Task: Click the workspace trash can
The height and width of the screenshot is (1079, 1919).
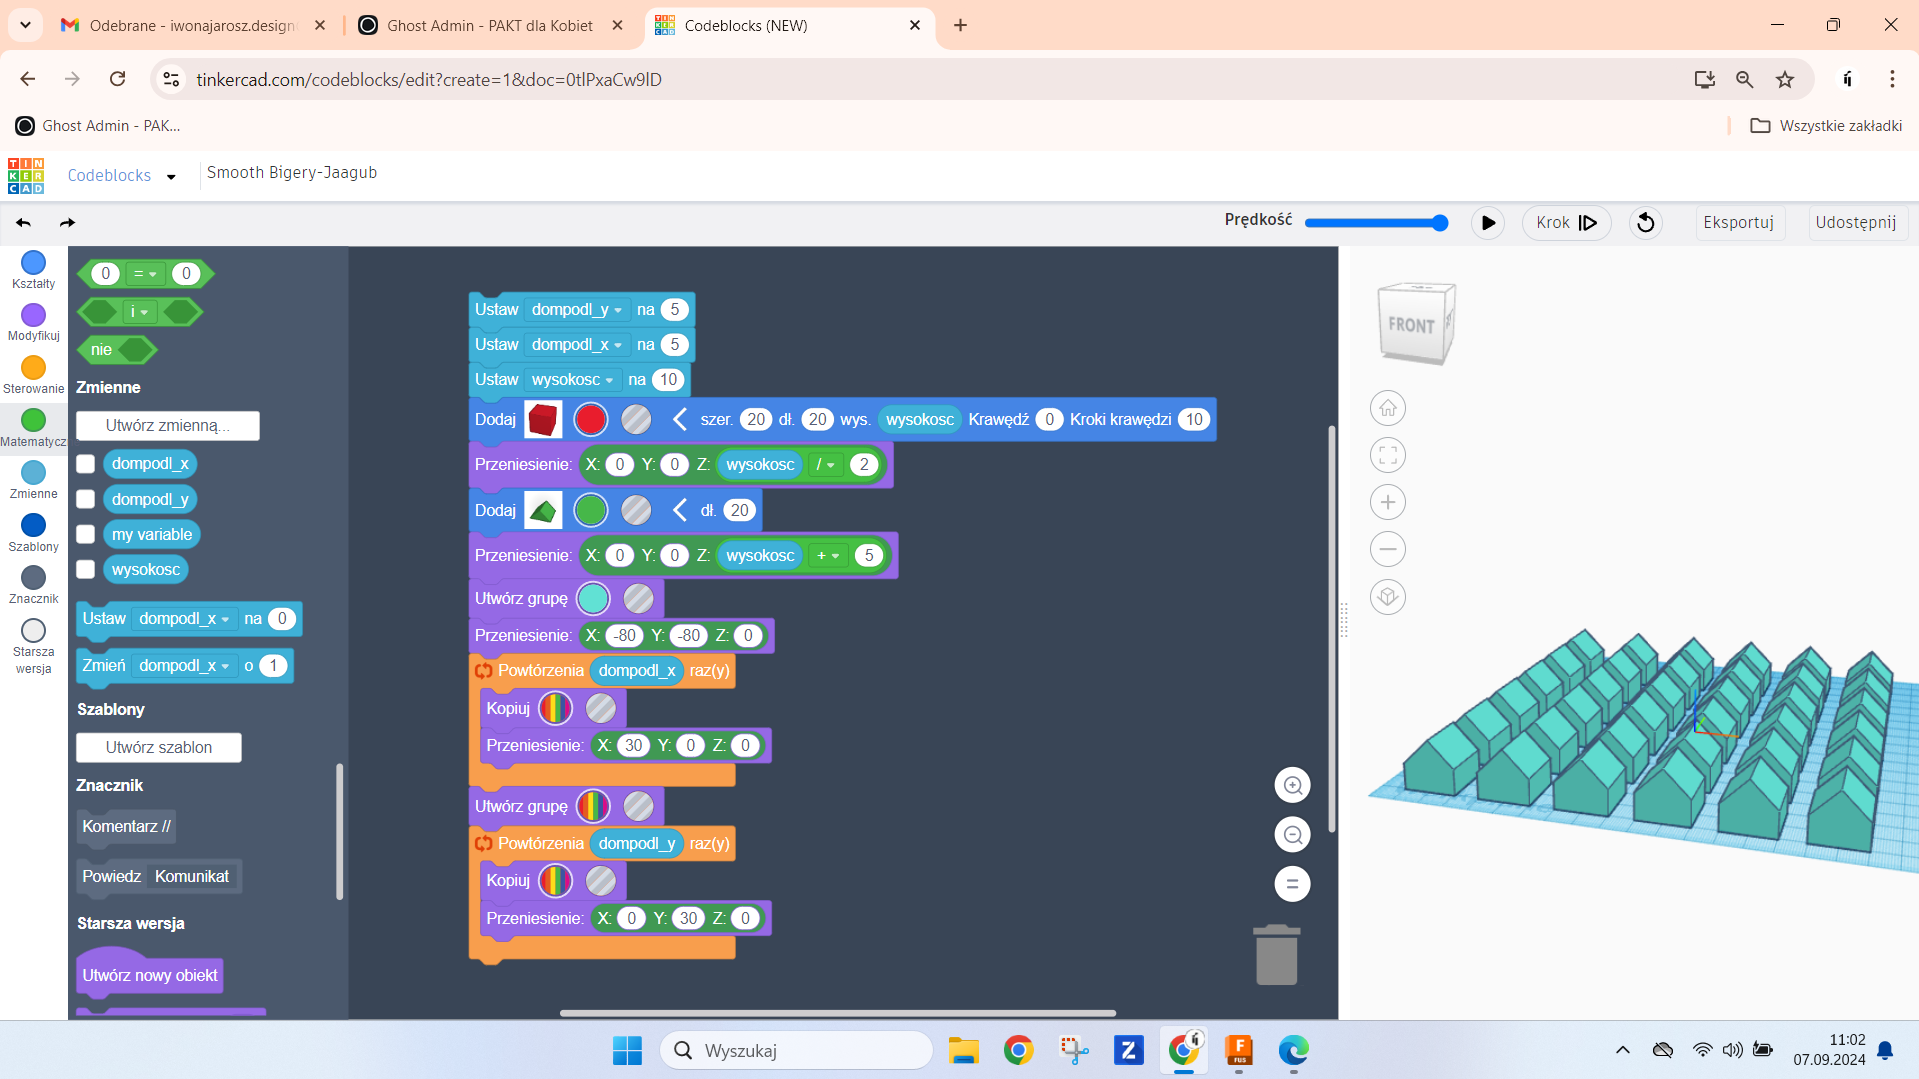Action: point(1276,955)
